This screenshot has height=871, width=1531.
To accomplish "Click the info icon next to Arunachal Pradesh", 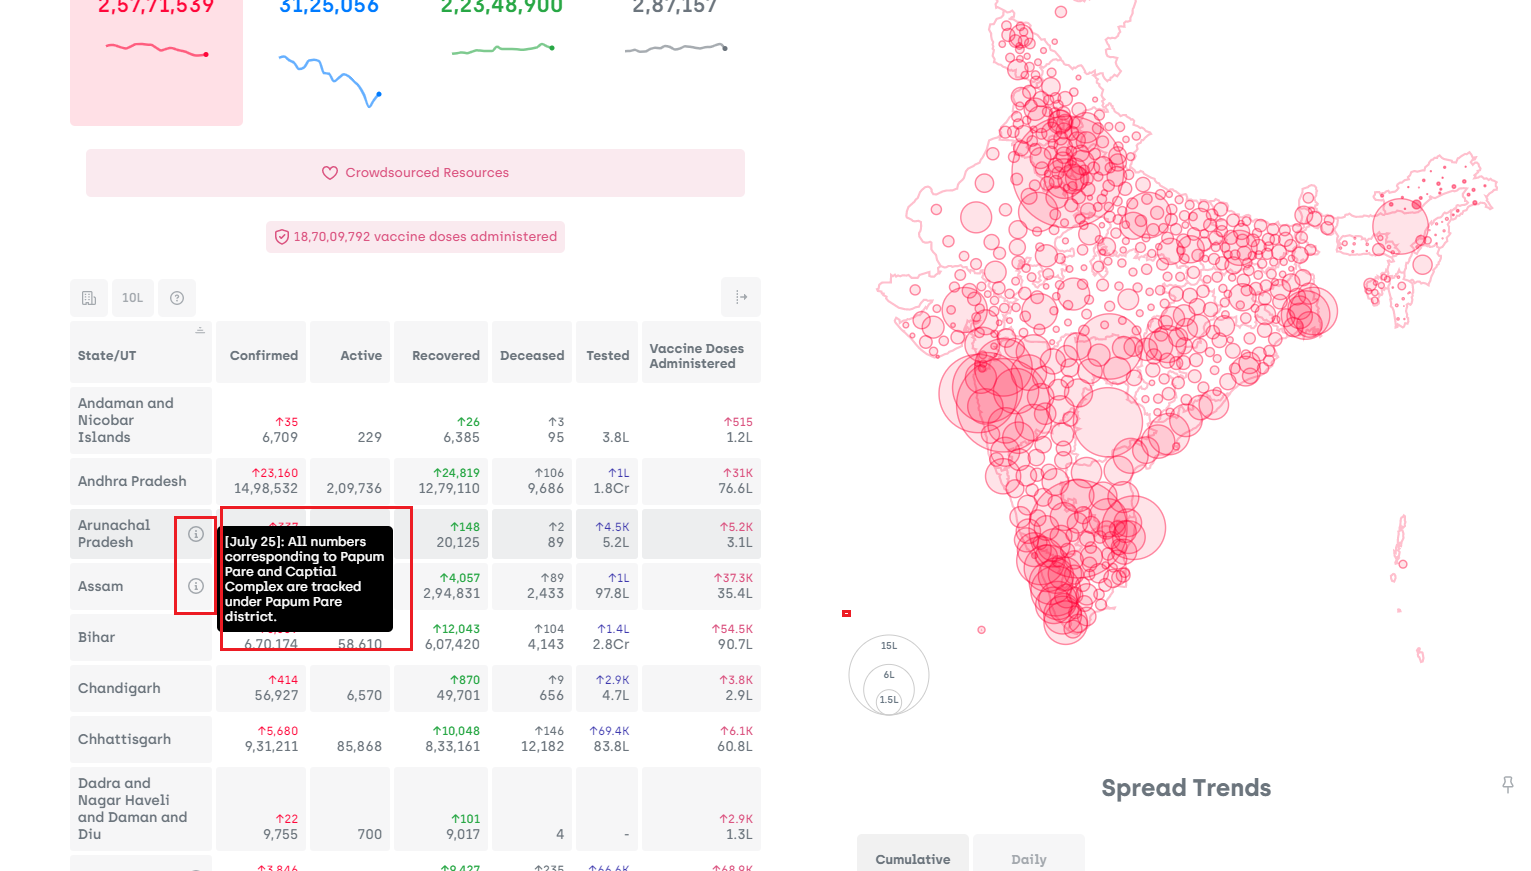I will 196,534.
